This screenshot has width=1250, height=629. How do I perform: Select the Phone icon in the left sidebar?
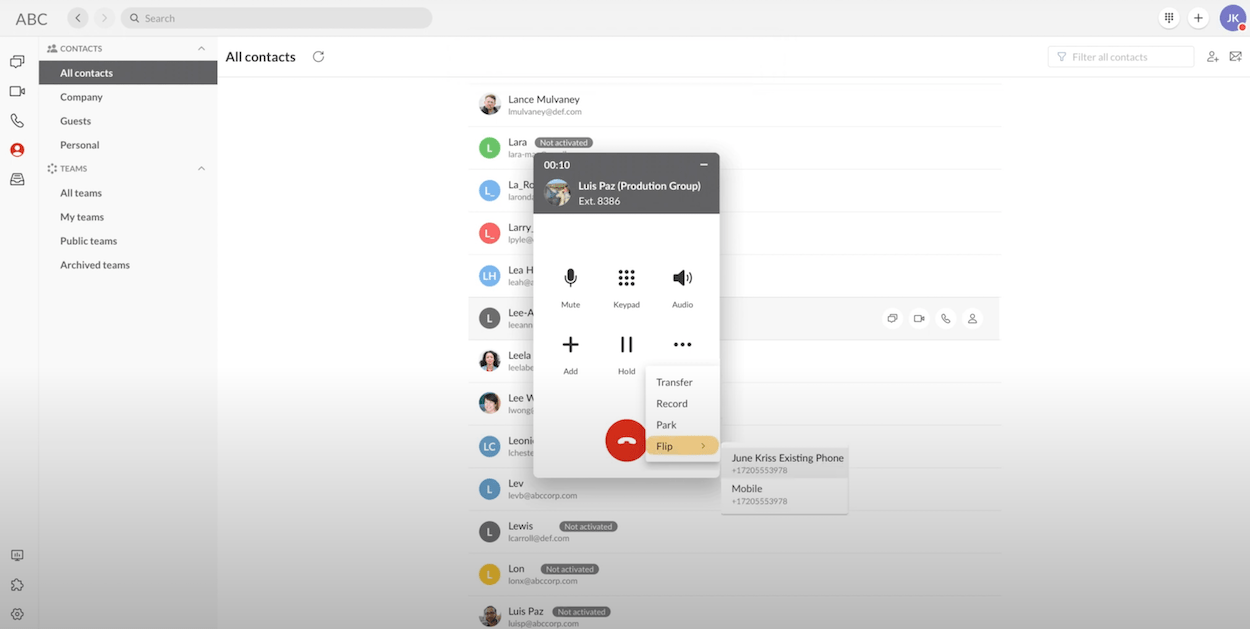[16, 122]
